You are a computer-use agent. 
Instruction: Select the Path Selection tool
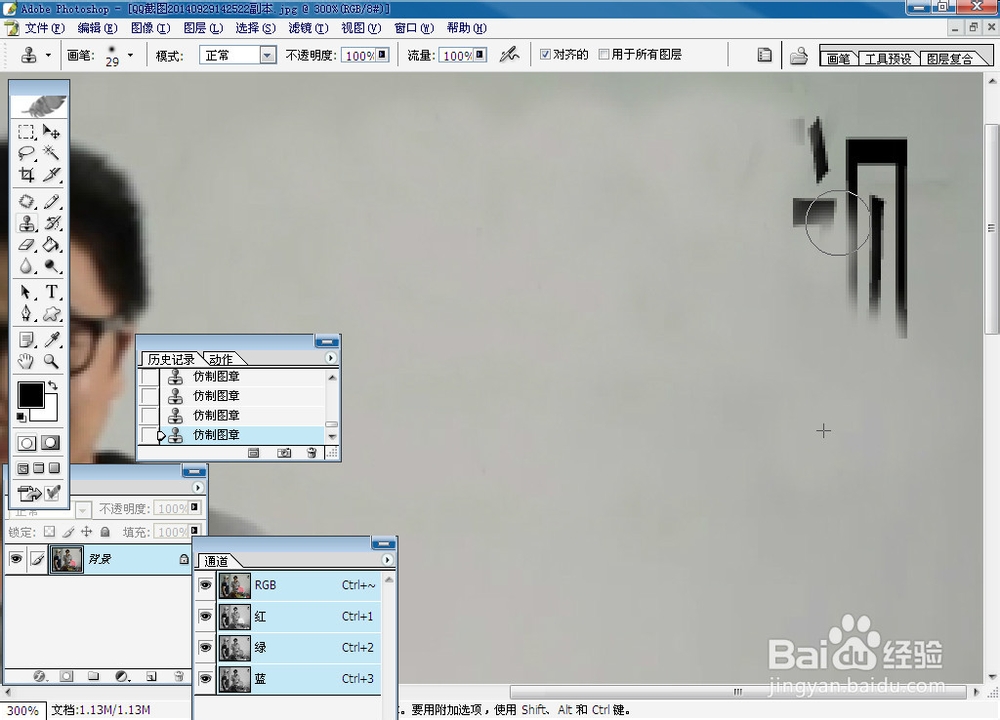[x=26, y=292]
